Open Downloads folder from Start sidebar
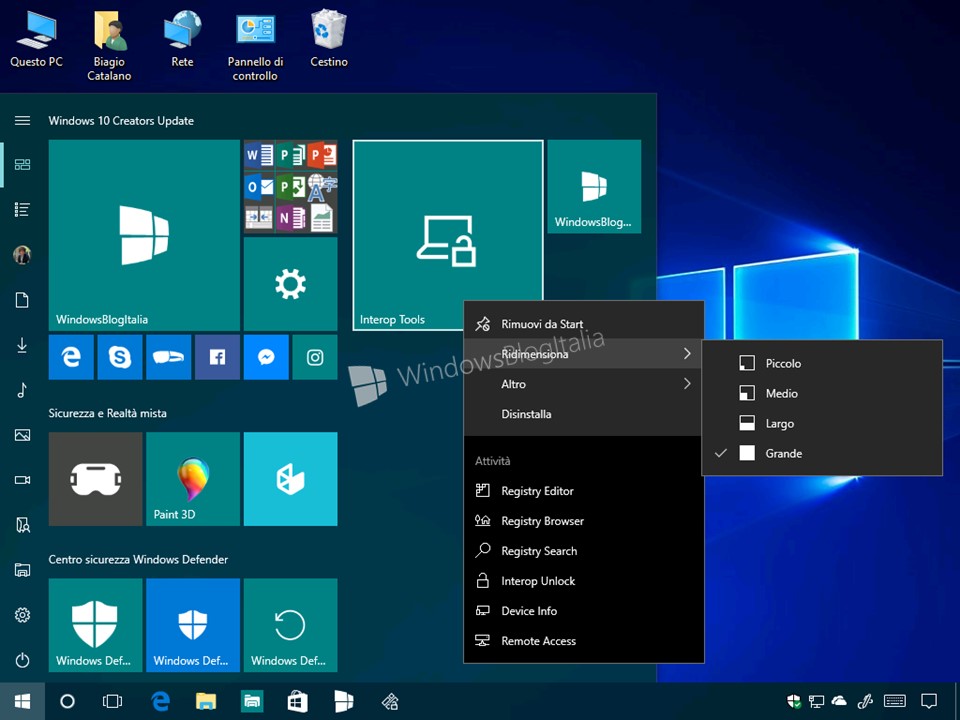 tap(22, 345)
